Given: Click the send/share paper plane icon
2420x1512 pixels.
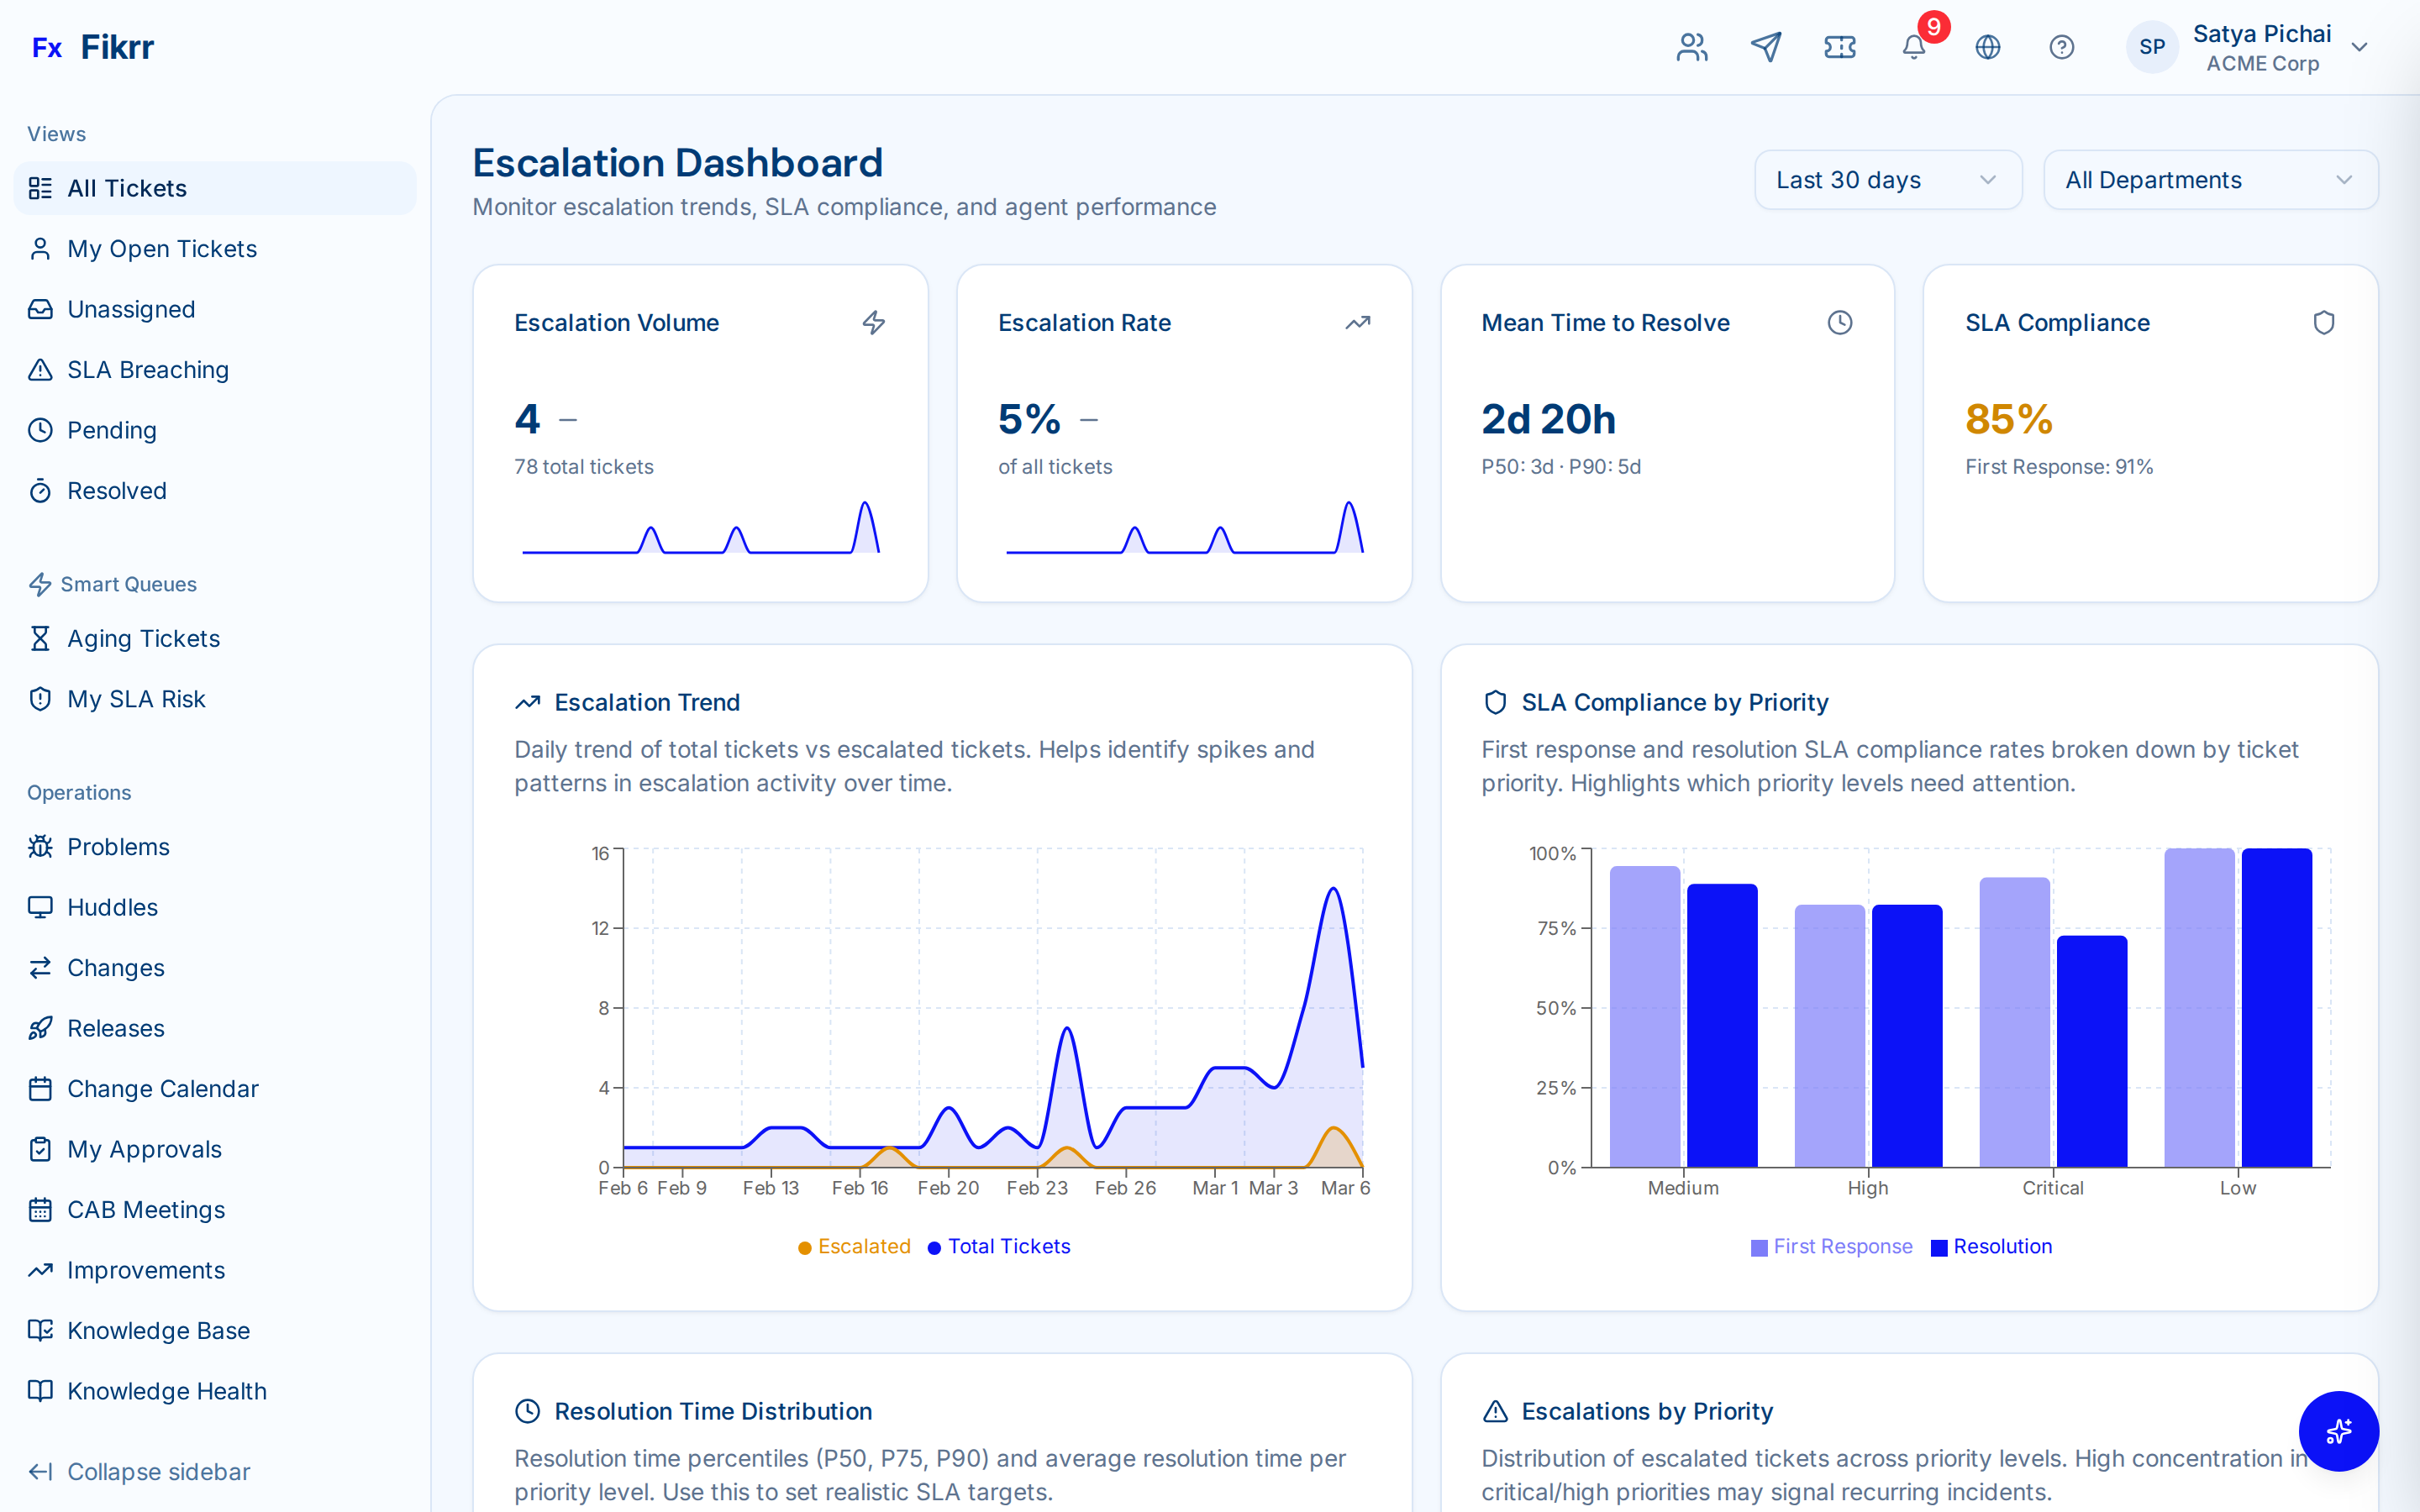Looking at the screenshot, I should [x=1766, y=46].
